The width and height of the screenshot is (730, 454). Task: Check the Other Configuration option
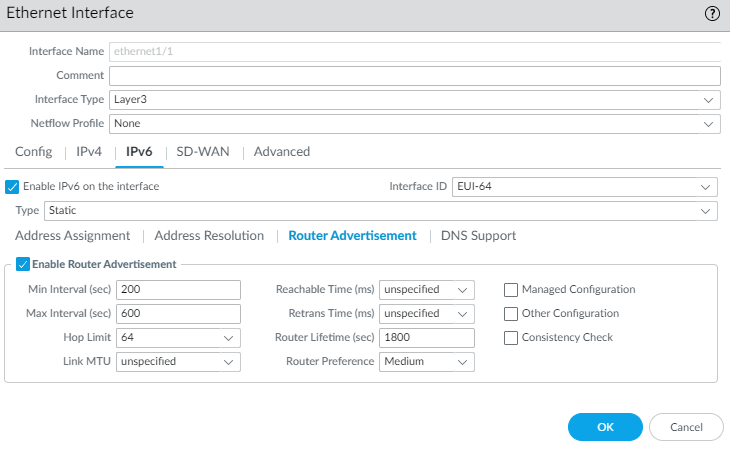tap(511, 313)
